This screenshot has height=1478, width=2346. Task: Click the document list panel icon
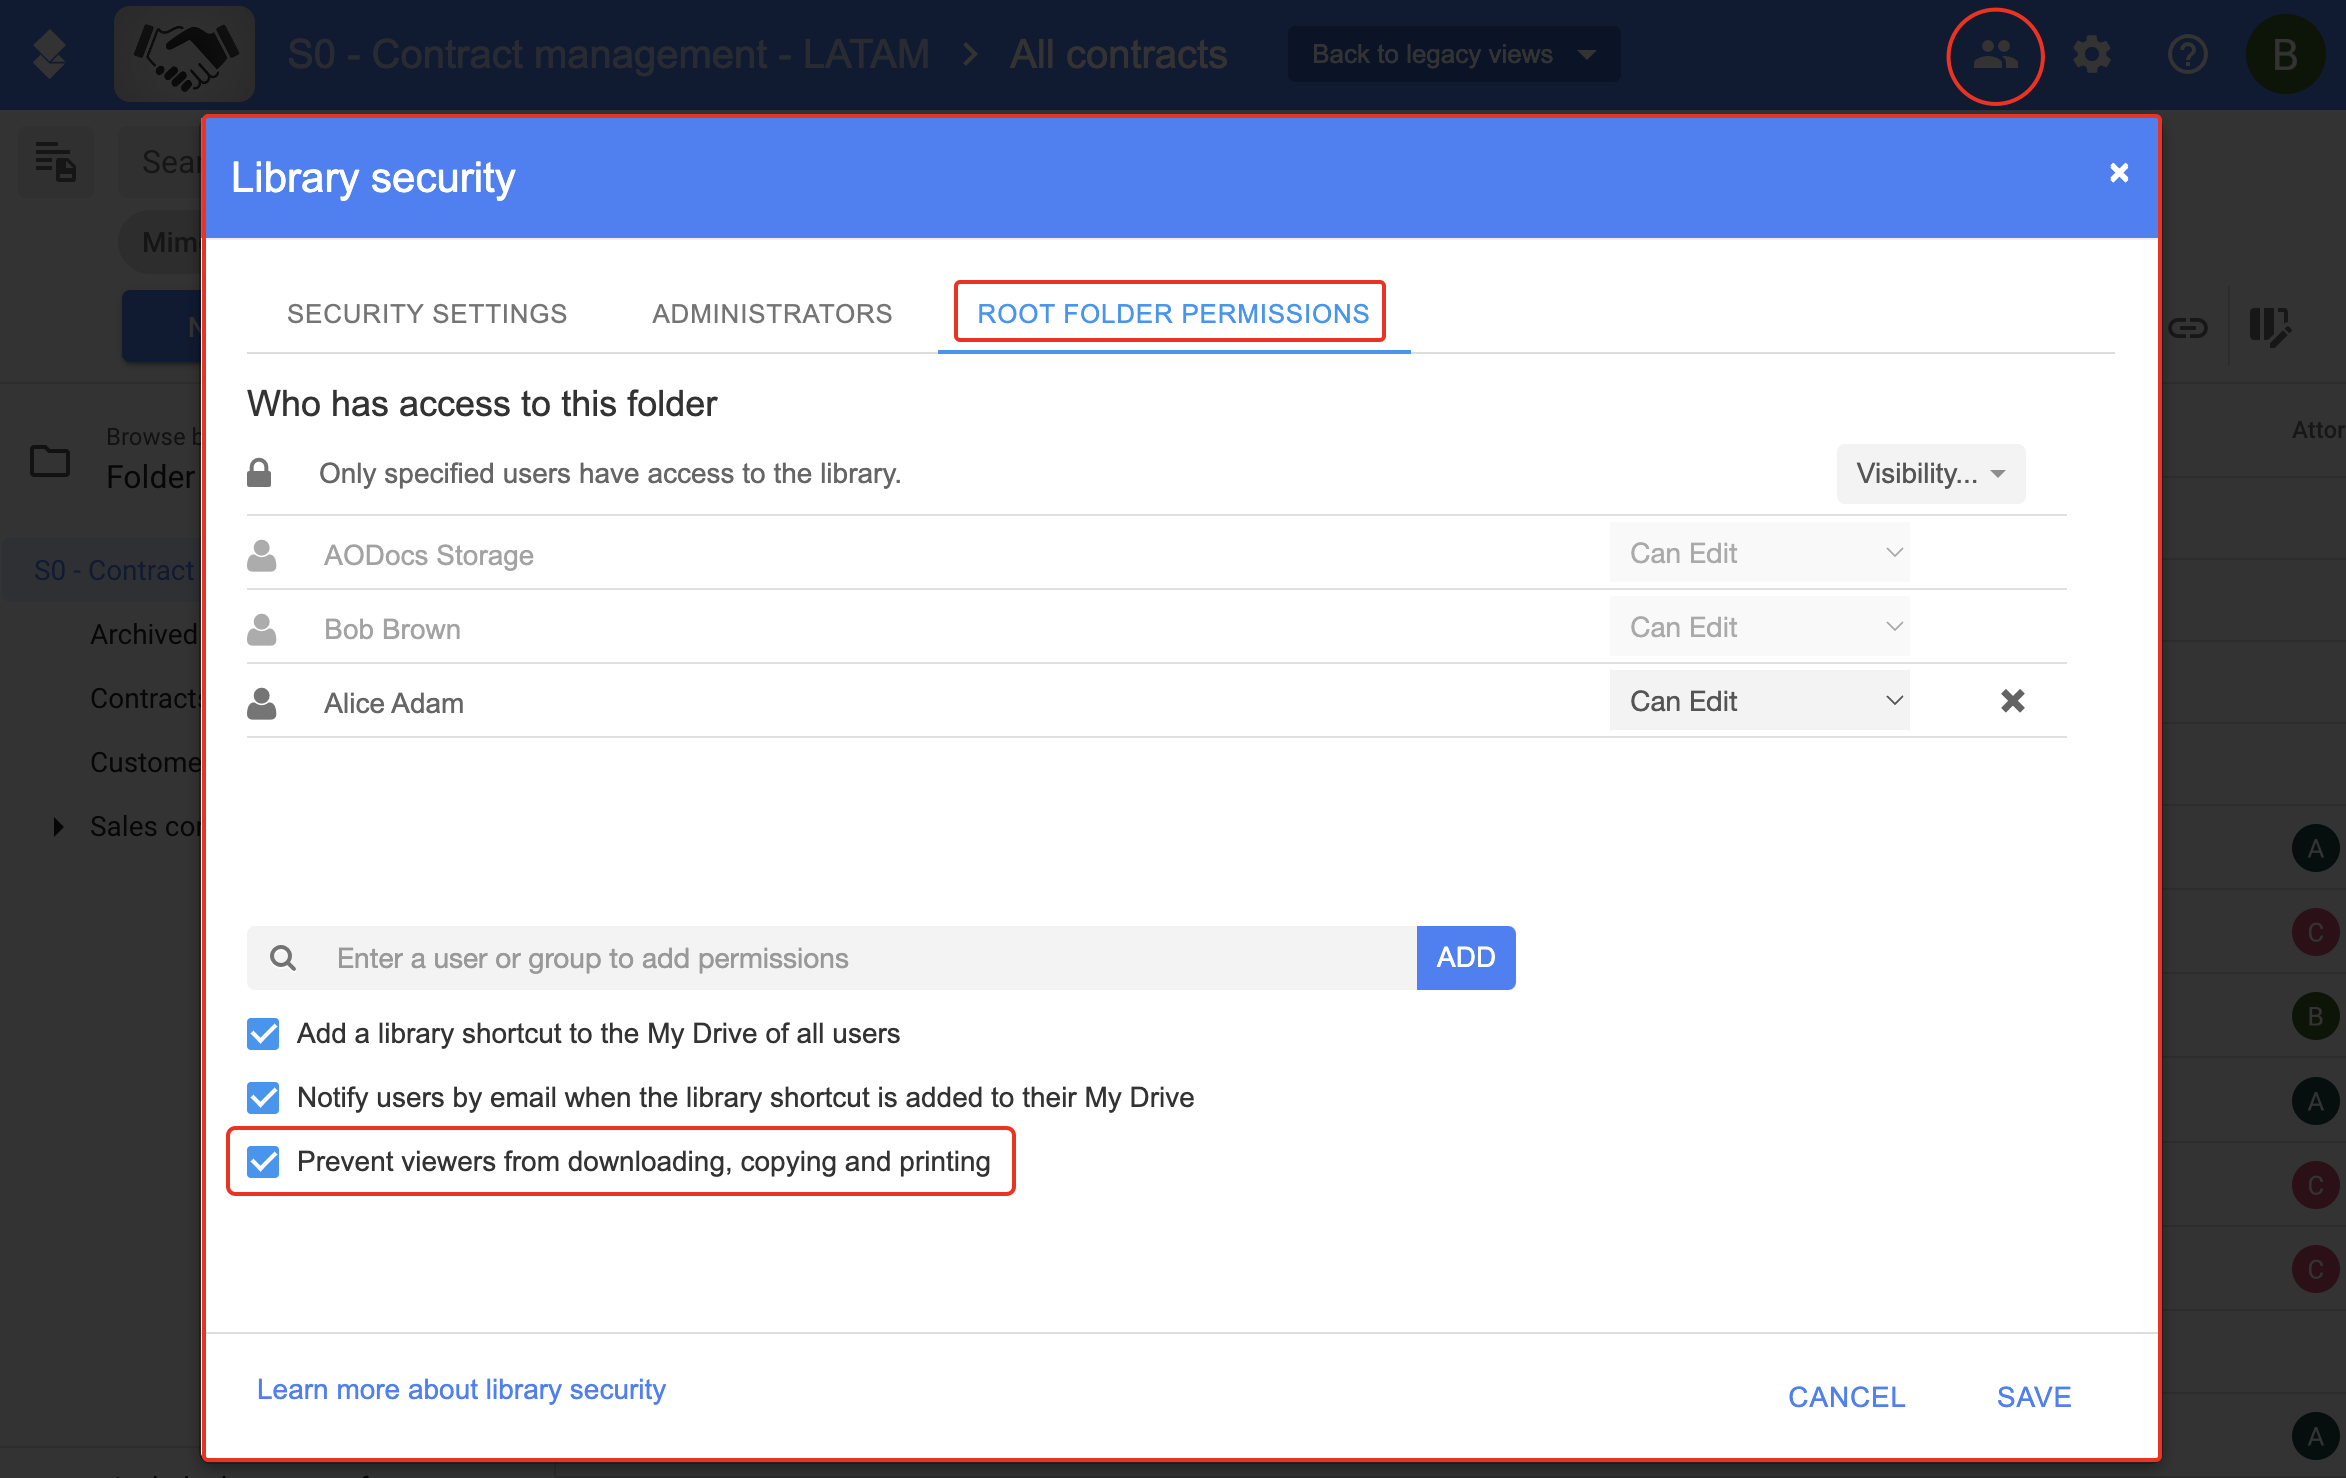(x=55, y=161)
